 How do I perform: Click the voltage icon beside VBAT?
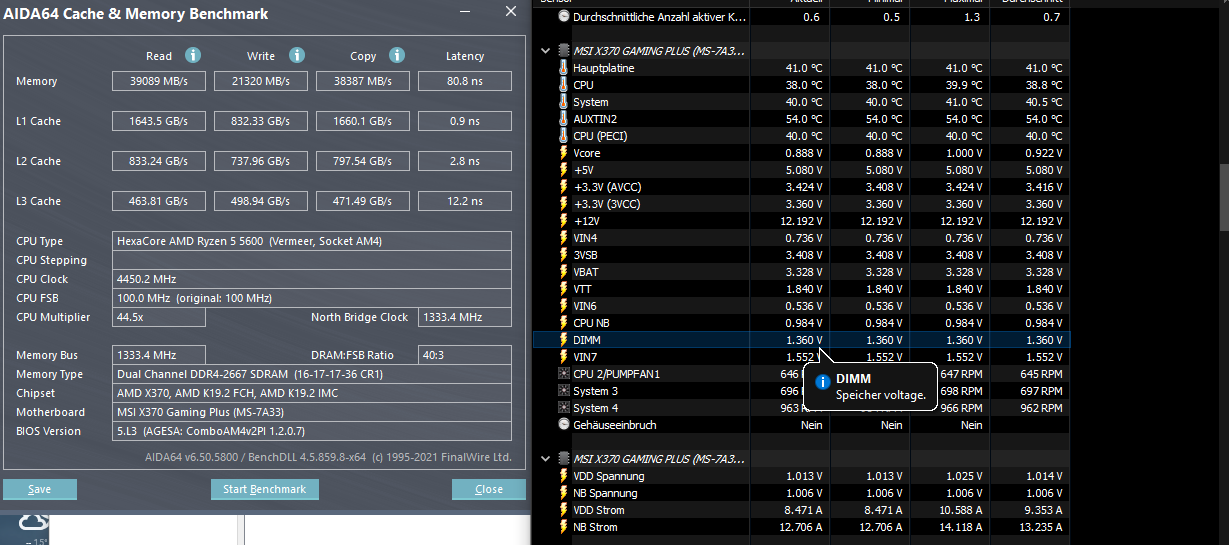[563, 272]
